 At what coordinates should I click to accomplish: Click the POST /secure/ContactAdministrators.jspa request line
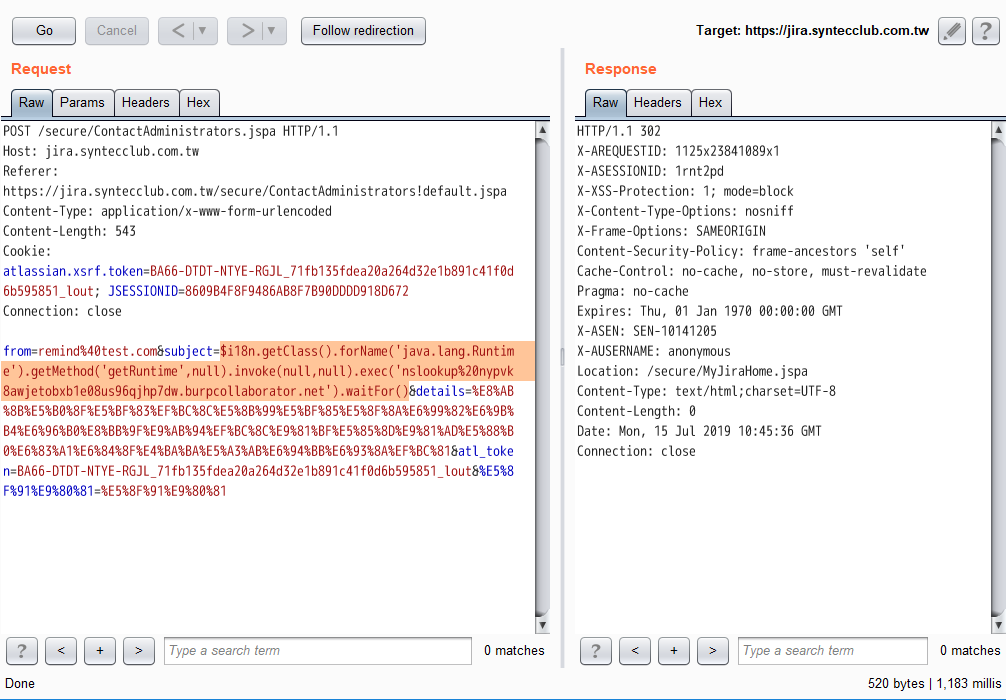[171, 132]
